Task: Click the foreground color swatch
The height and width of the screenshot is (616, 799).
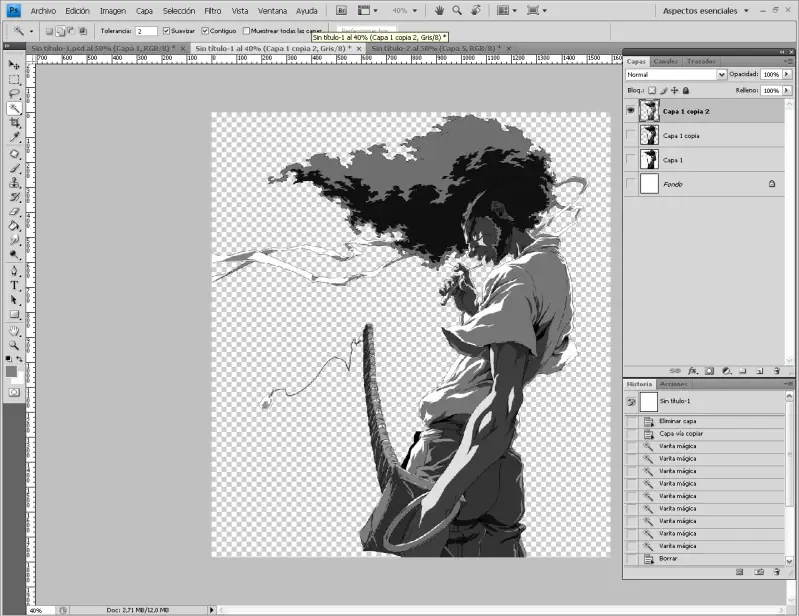Action: 11,371
